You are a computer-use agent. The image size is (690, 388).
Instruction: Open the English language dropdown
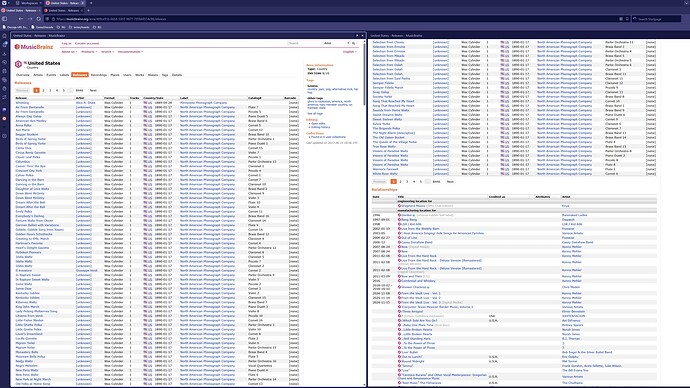coord(349,51)
